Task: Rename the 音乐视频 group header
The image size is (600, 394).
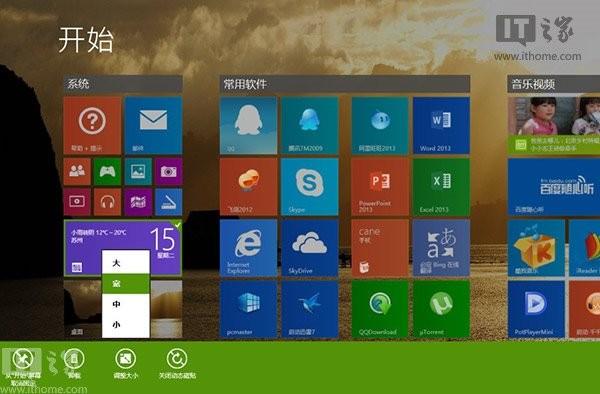Action: 554,84
